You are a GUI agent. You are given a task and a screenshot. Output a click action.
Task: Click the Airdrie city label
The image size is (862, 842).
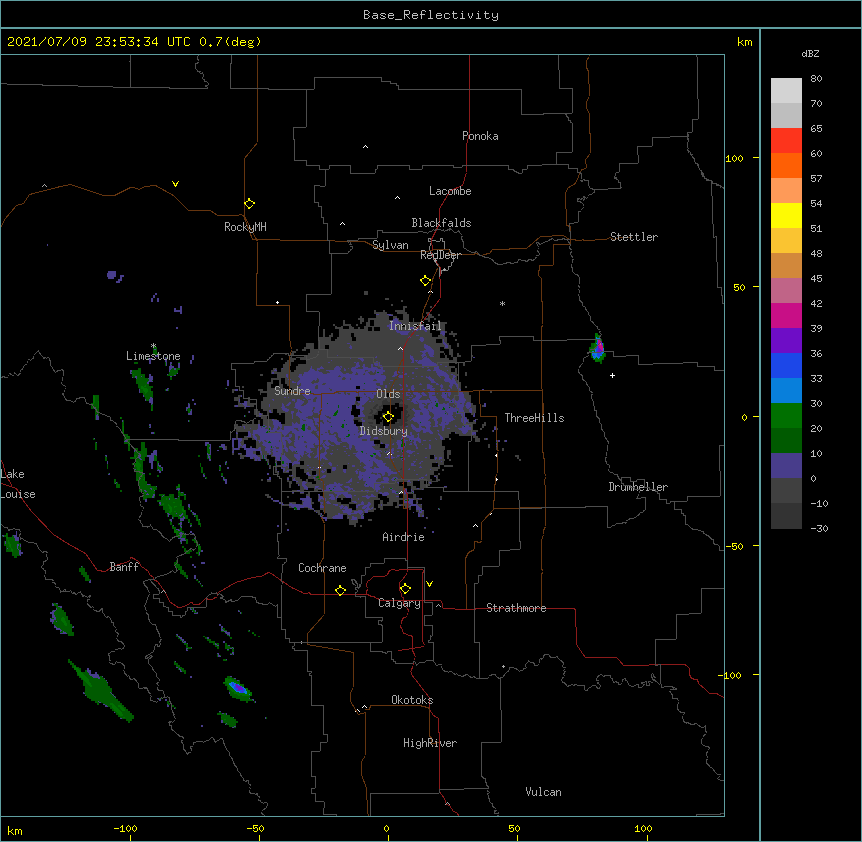(x=403, y=537)
